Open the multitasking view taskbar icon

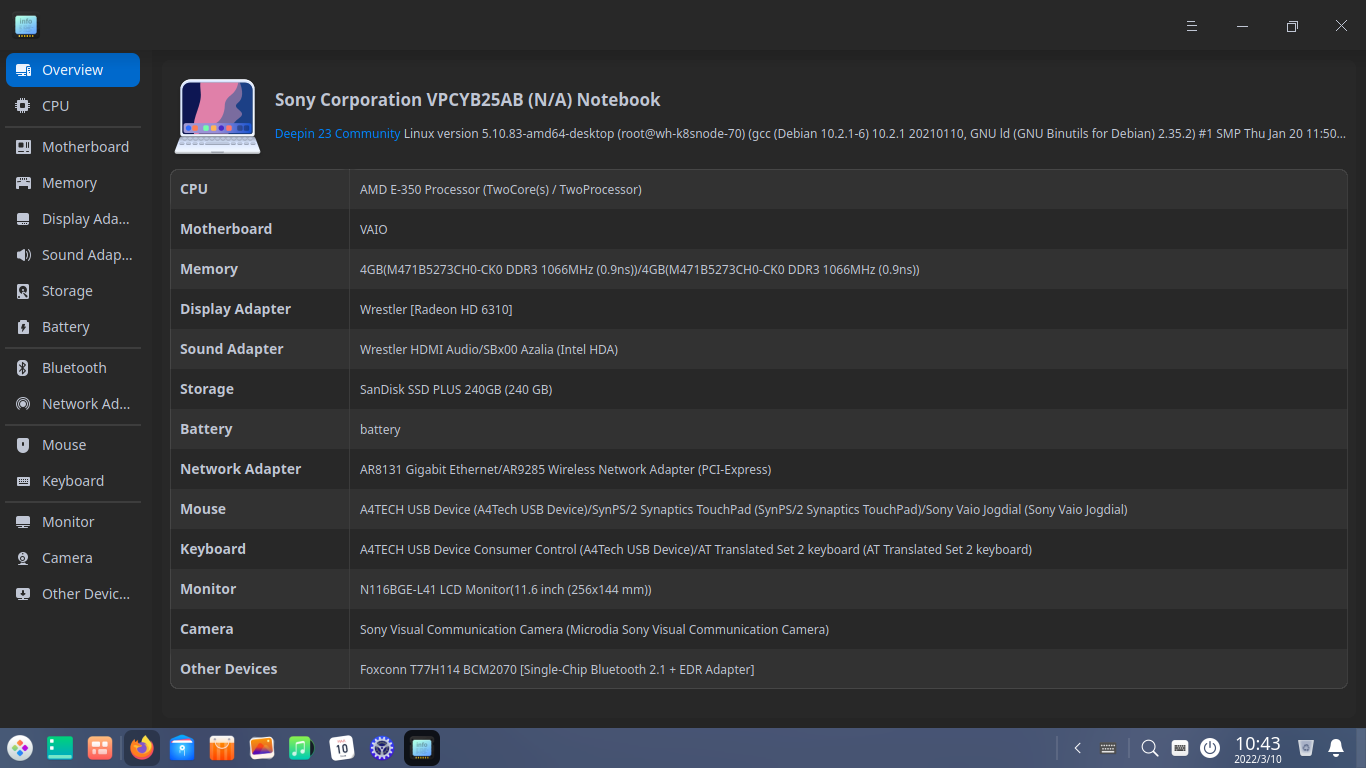pos(100,748)
